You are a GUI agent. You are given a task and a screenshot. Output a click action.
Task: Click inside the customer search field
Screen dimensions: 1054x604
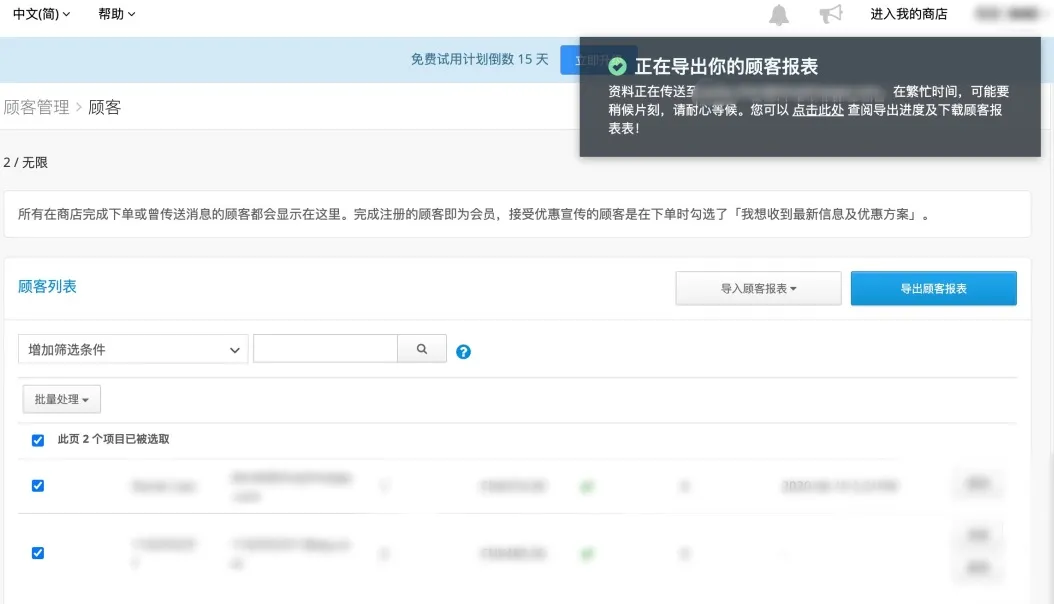325,348
